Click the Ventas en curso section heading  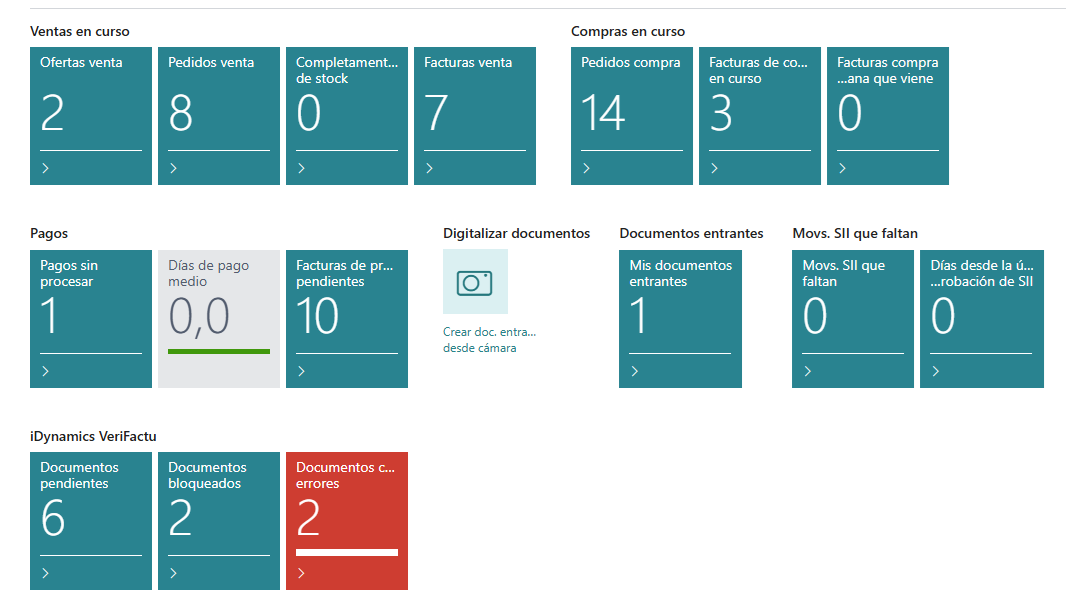(80, 31)
